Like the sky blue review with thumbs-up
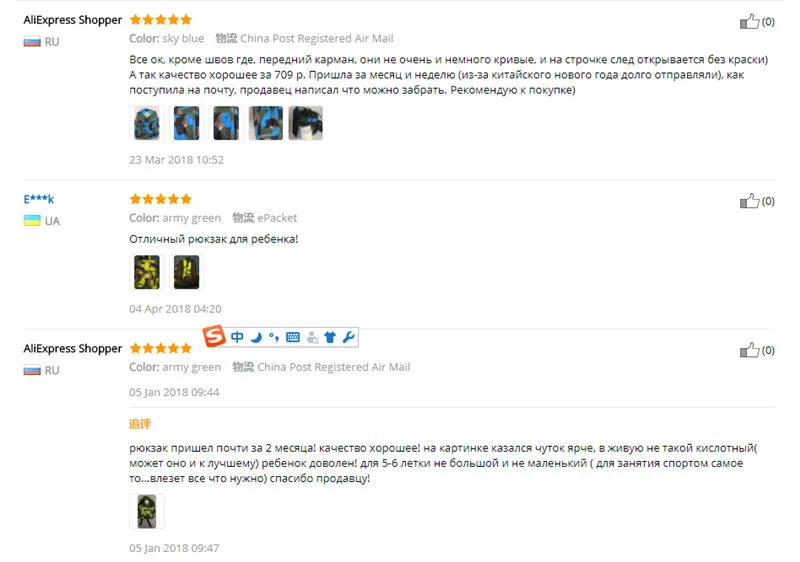 [x=749, y=21]
